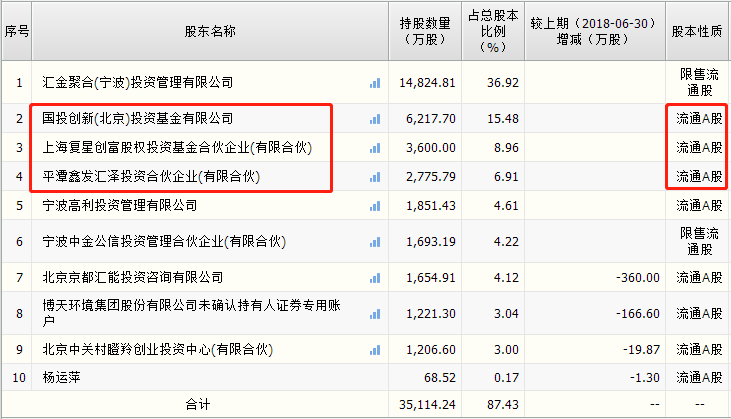Click holding value 1,206.60
The image size is (731, 419).
point(431,350)
